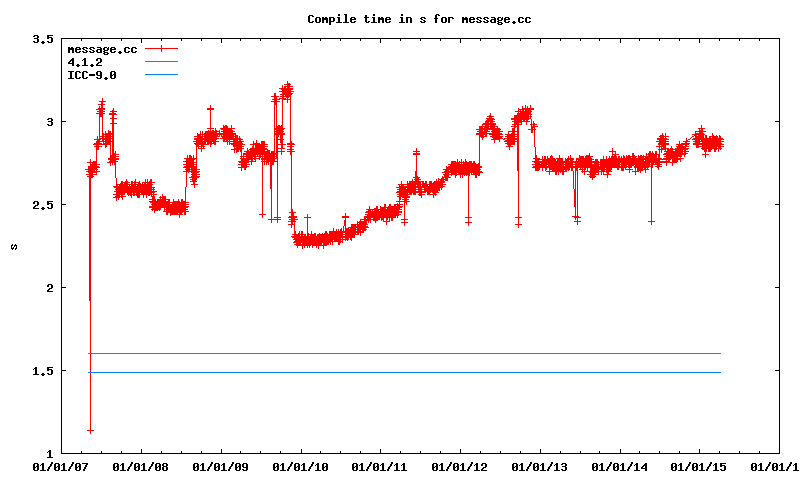
Task: Click the '01/01/07' x-axis date label
Action: pos(61,466)
